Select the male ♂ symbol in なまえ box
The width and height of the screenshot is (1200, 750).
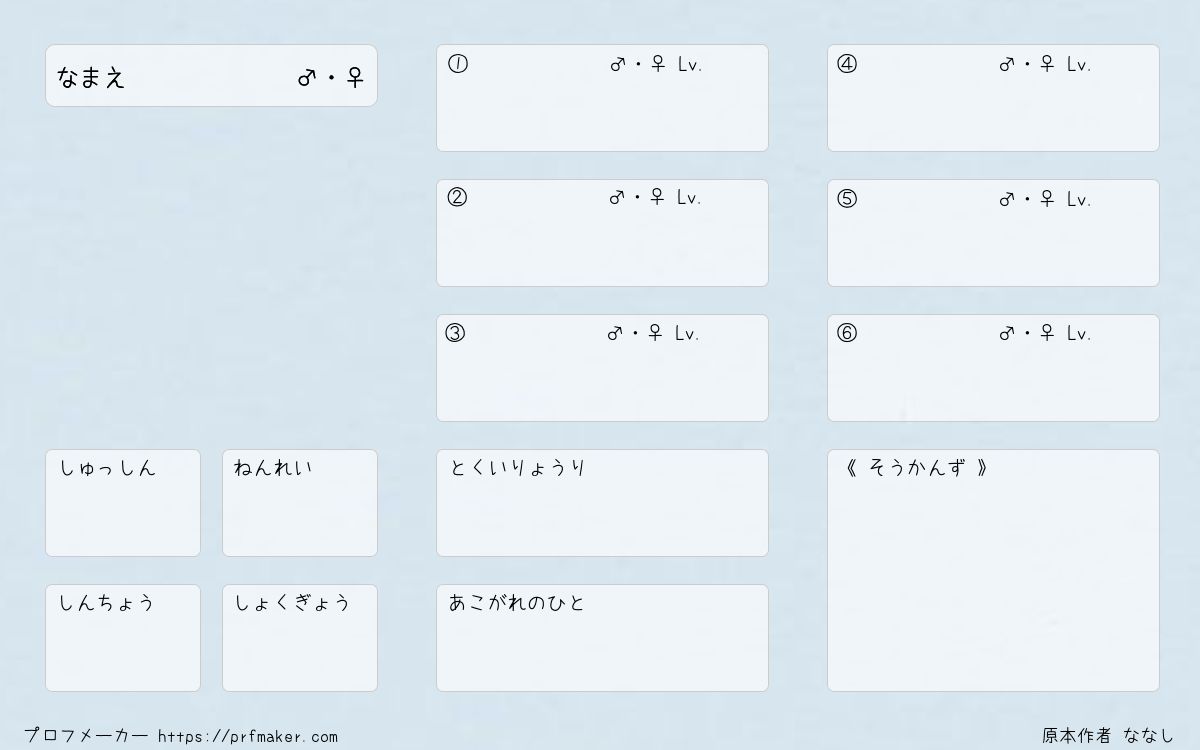(x=307, y=77)
